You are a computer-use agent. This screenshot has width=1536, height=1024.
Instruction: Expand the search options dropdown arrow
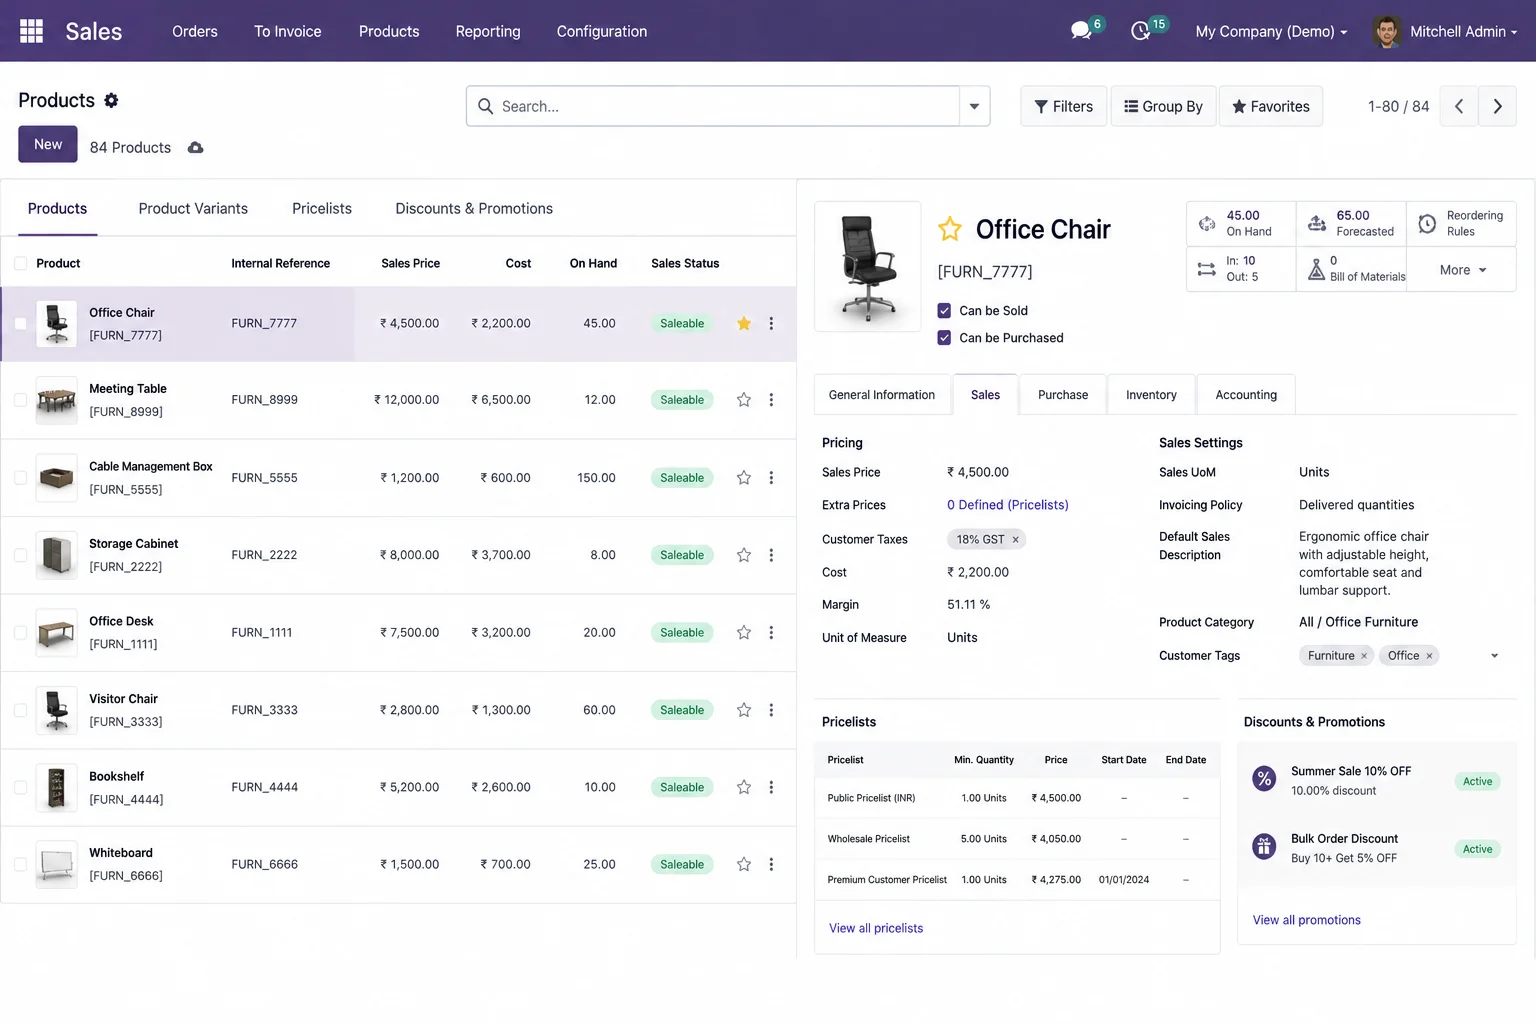974,106
